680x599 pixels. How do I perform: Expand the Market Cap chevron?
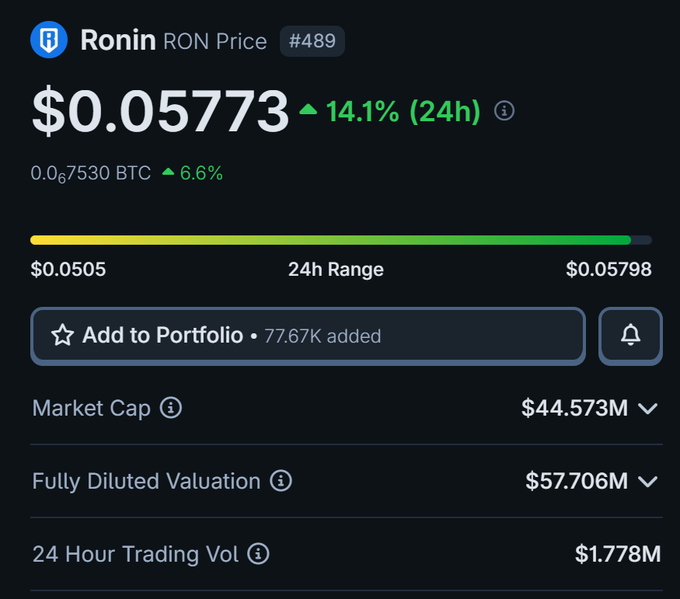pyautogui.click(x=648, y=408)
